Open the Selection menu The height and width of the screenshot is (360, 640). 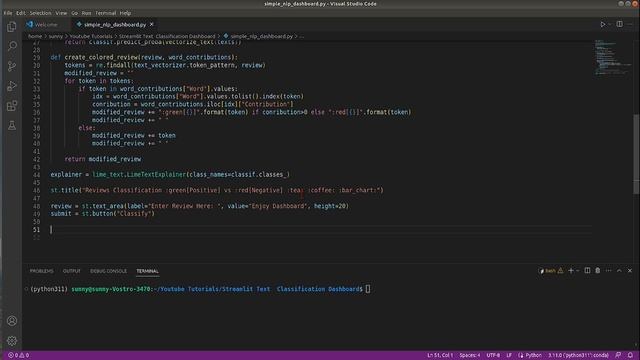point(40,13)
